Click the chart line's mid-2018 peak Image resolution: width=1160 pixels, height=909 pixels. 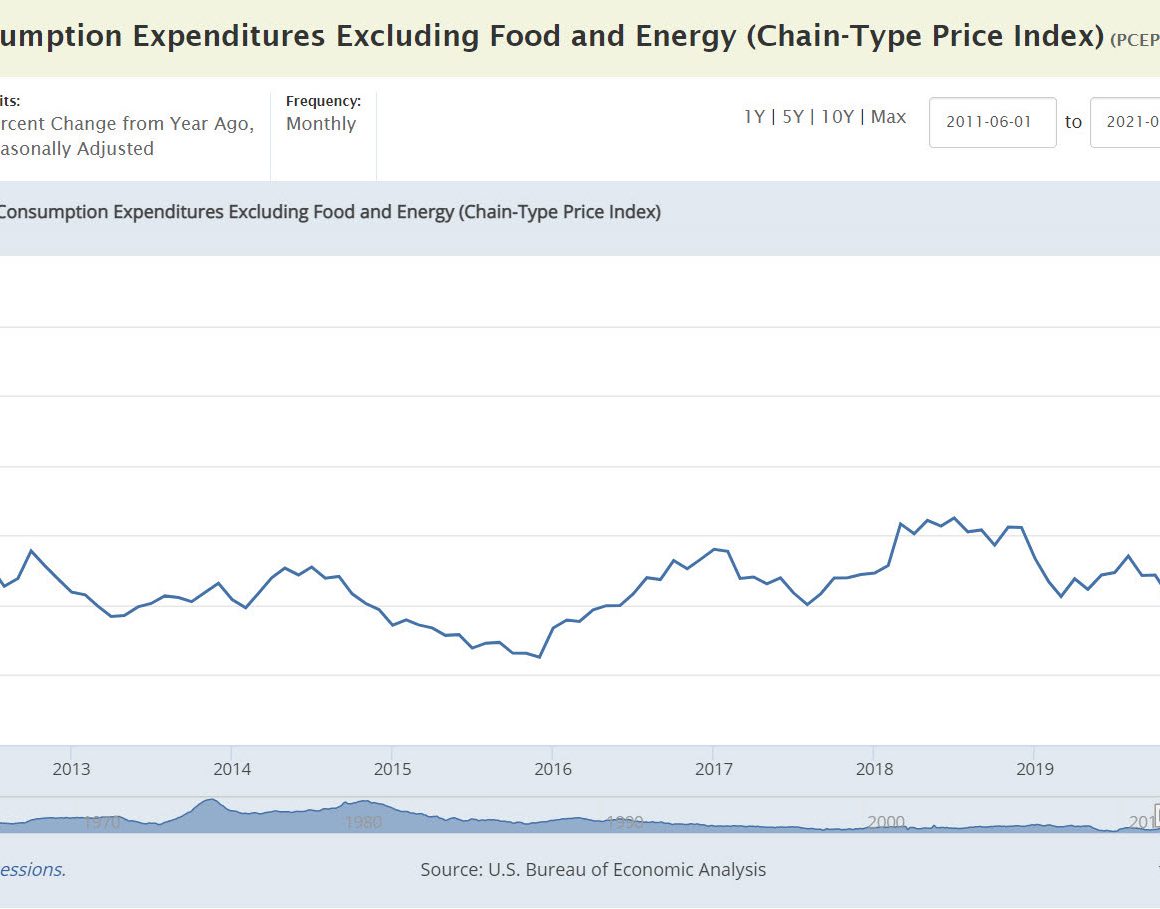pyautogui.click(x=954, y=518)
